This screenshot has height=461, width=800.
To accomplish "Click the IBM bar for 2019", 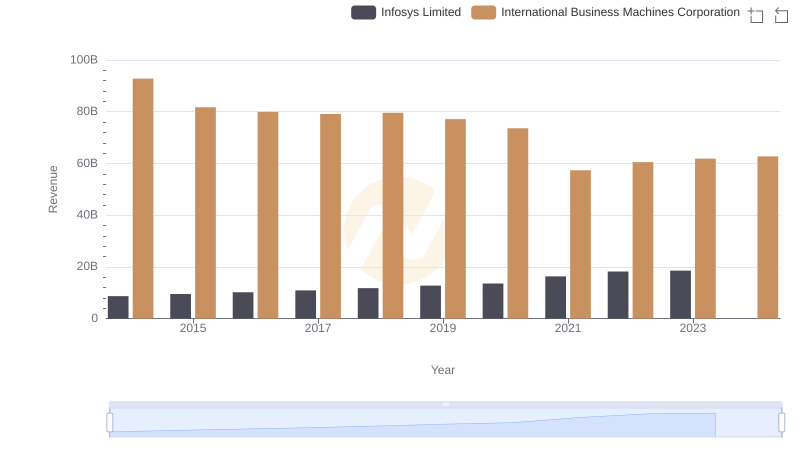I will pos(456,219).
